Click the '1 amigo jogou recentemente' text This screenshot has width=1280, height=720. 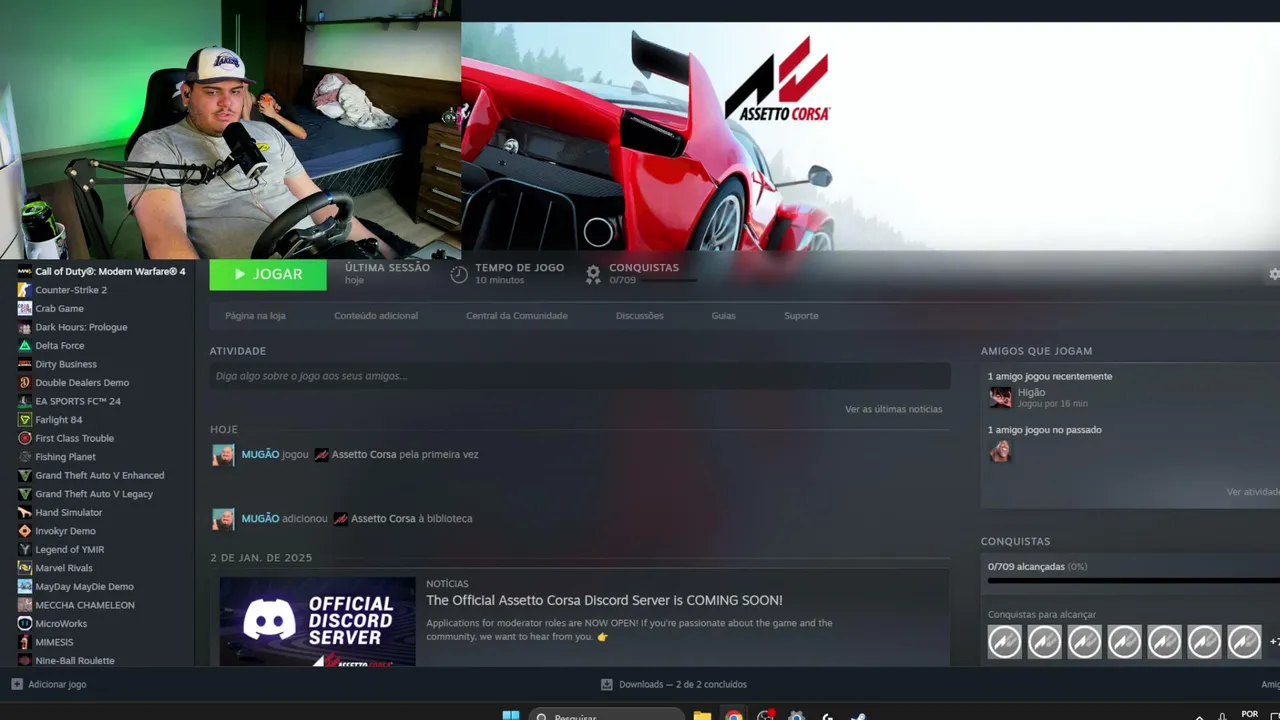tap(1050, 376)
